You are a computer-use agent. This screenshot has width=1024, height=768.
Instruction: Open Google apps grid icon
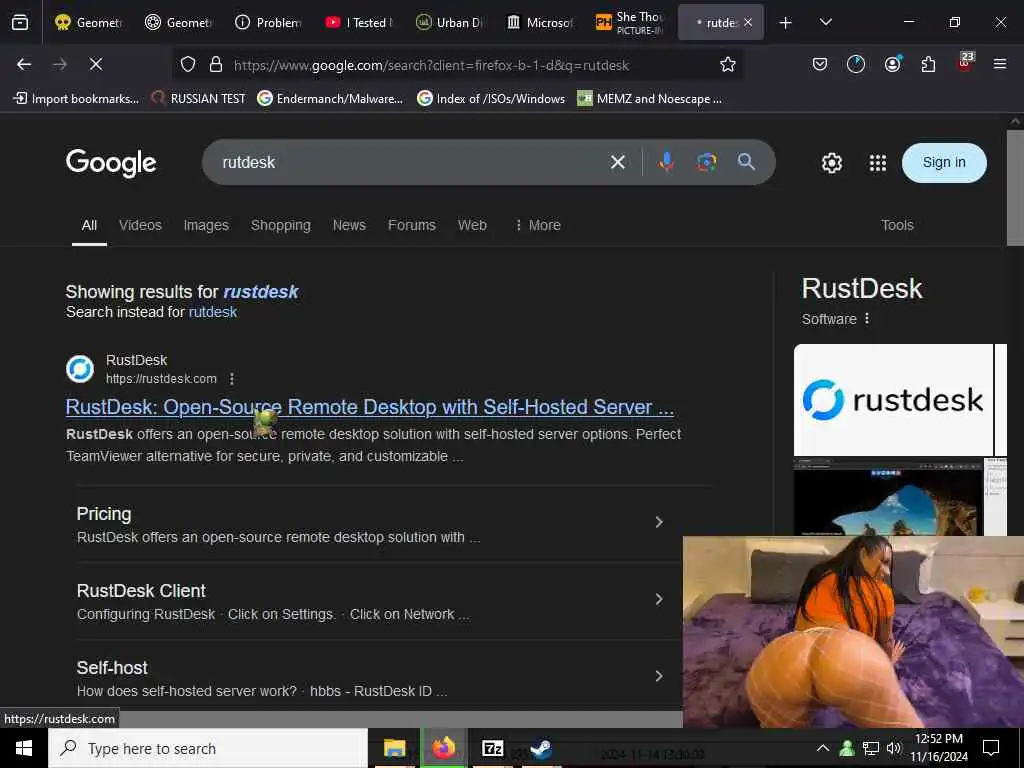(878, 163)
